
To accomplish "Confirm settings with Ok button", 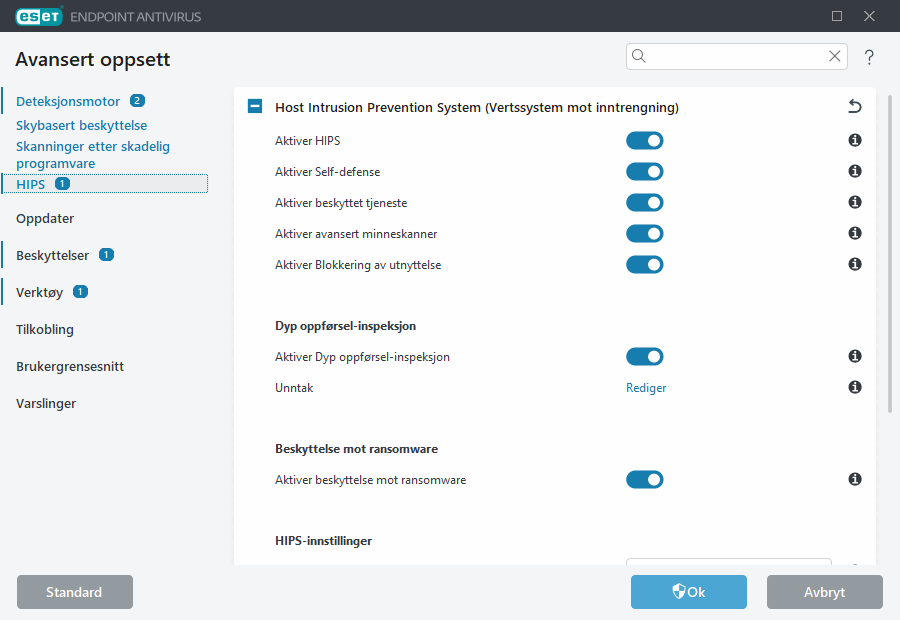I will point(689,592).
